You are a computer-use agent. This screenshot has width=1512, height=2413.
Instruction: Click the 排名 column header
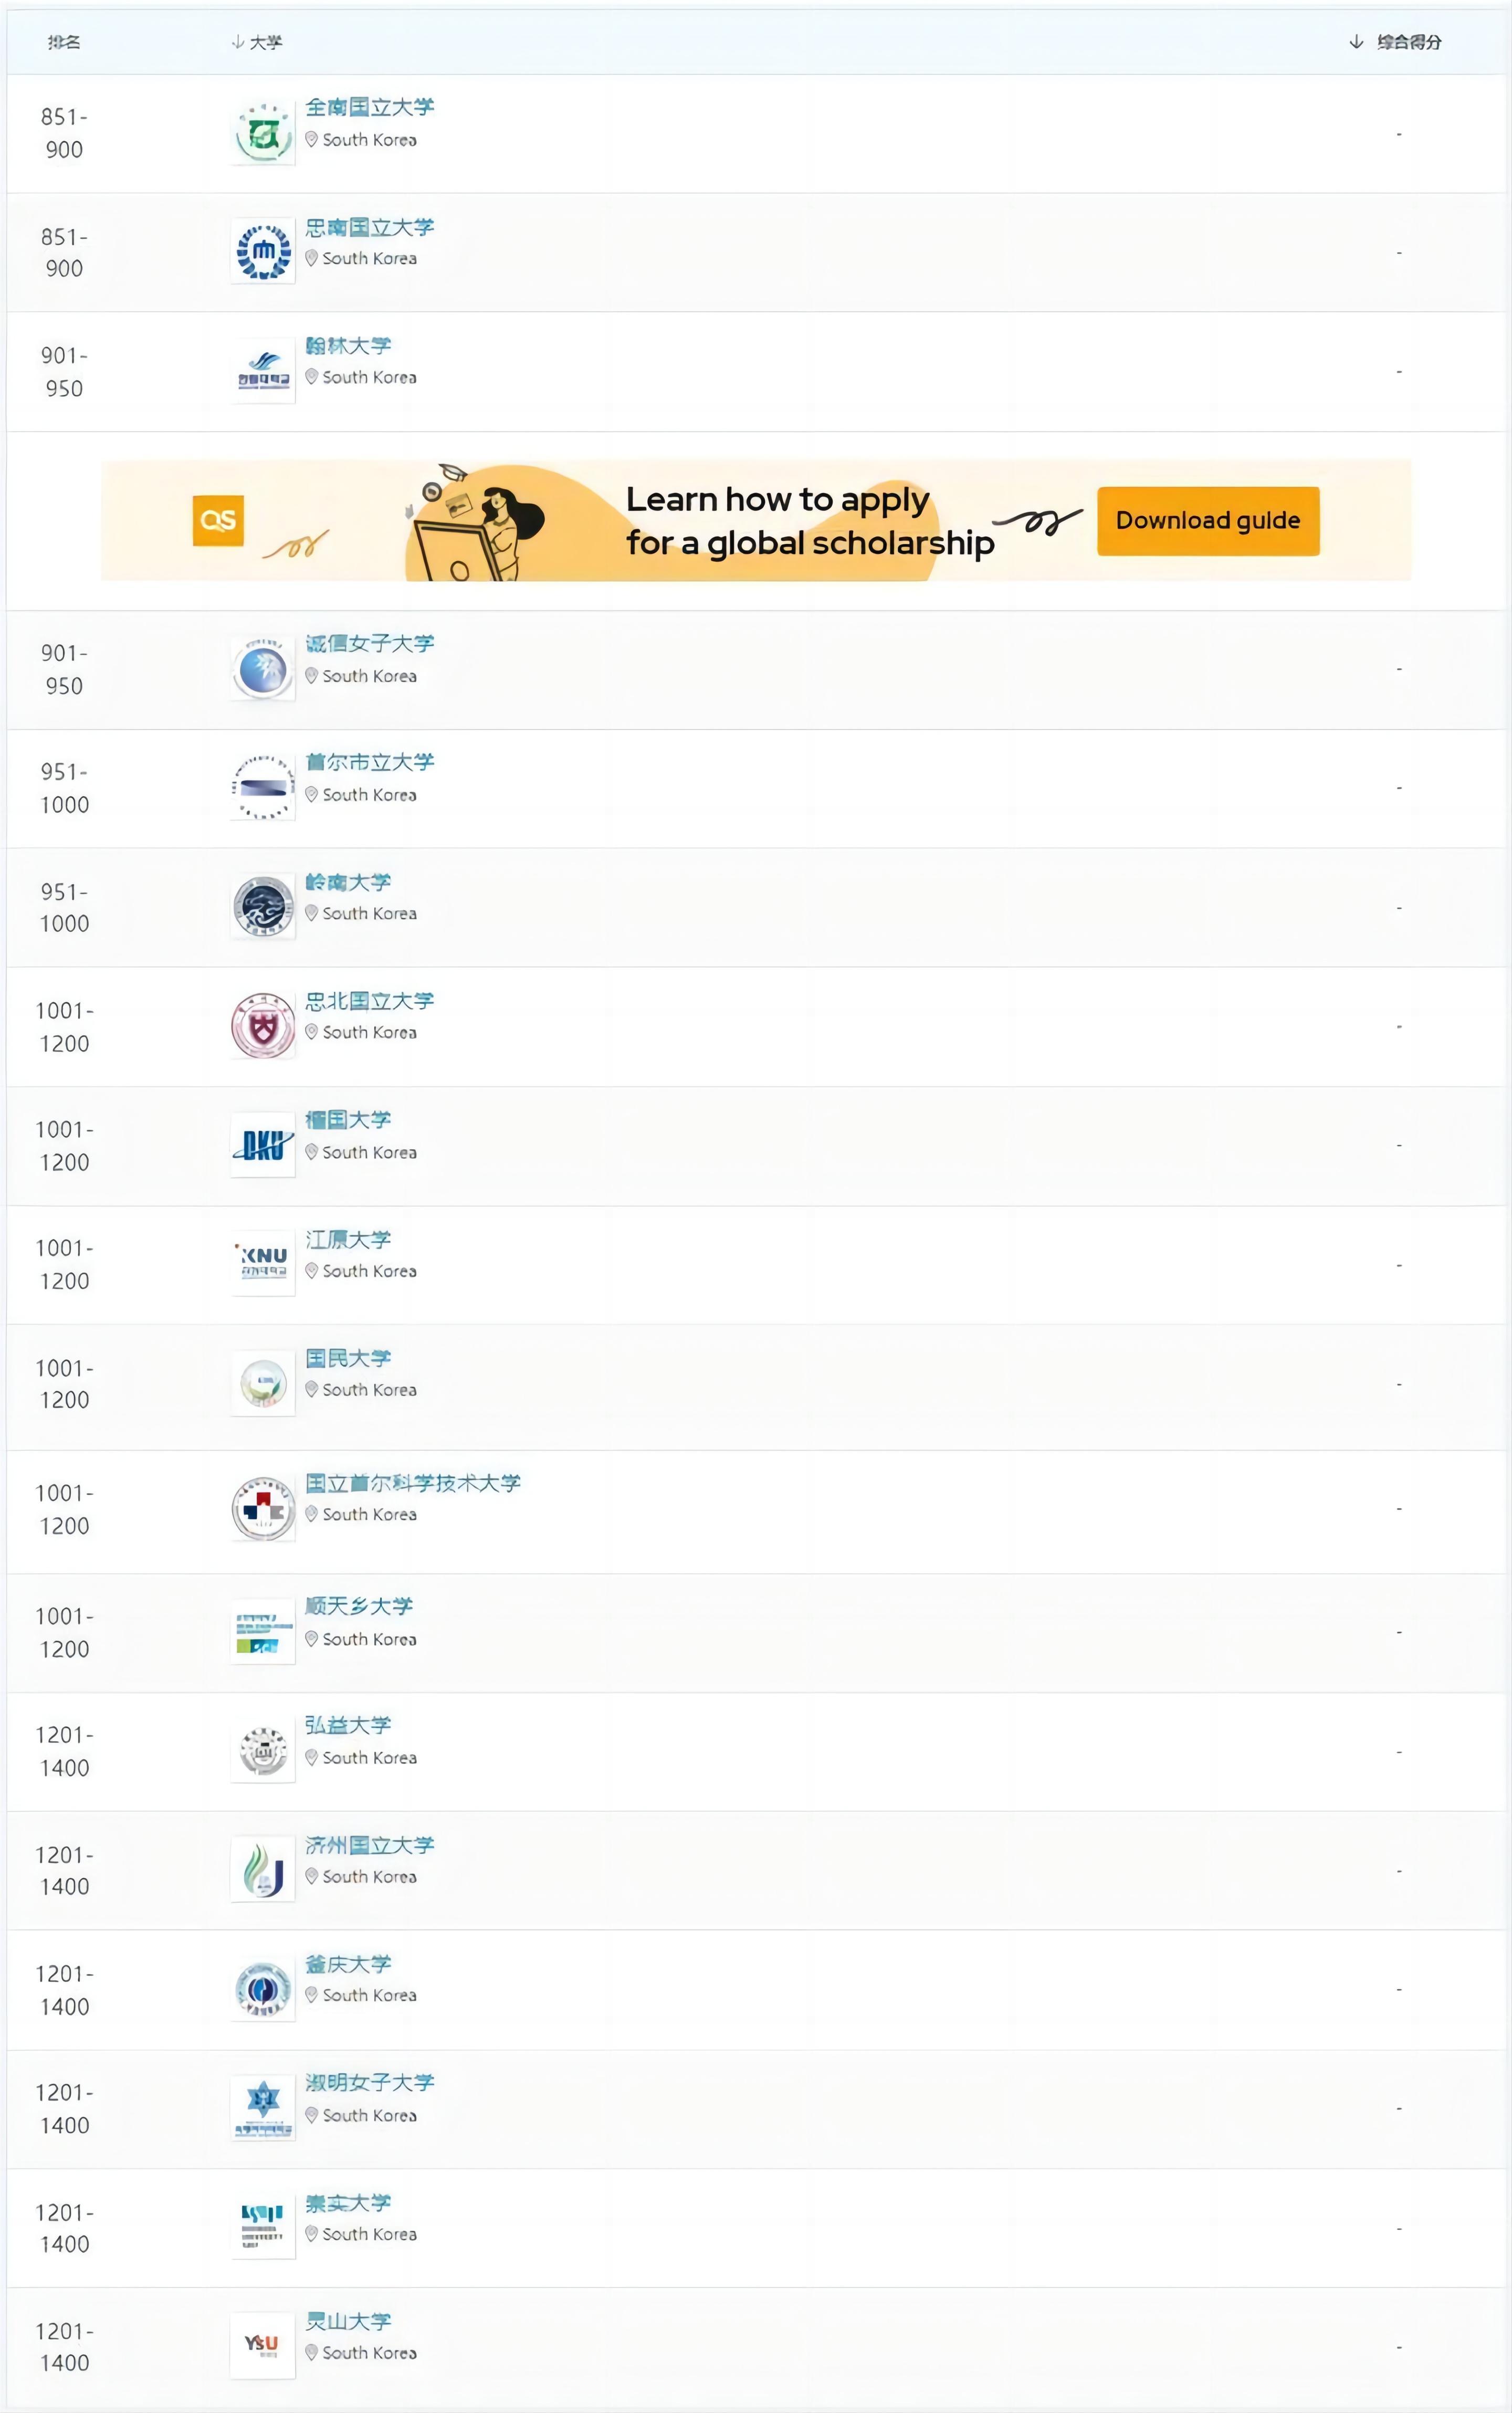coord(64,42)
